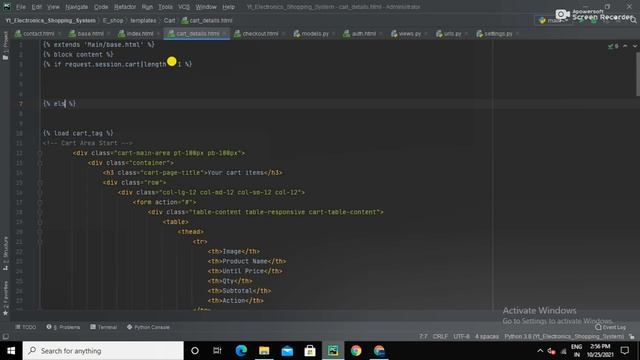Click the Search Everywhere magnifier icon
Screen dimensions: 640x360
point(633,20)
